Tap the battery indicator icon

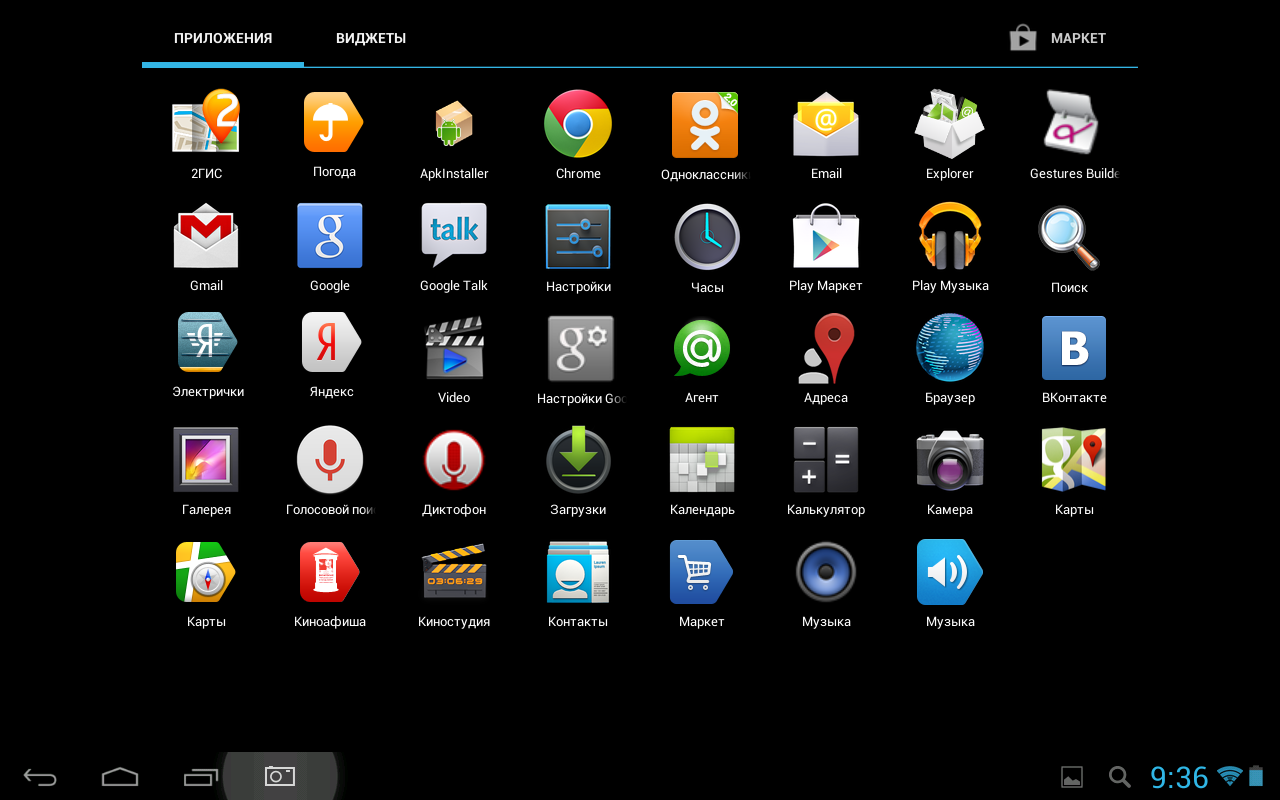[x=1256, y=776]
